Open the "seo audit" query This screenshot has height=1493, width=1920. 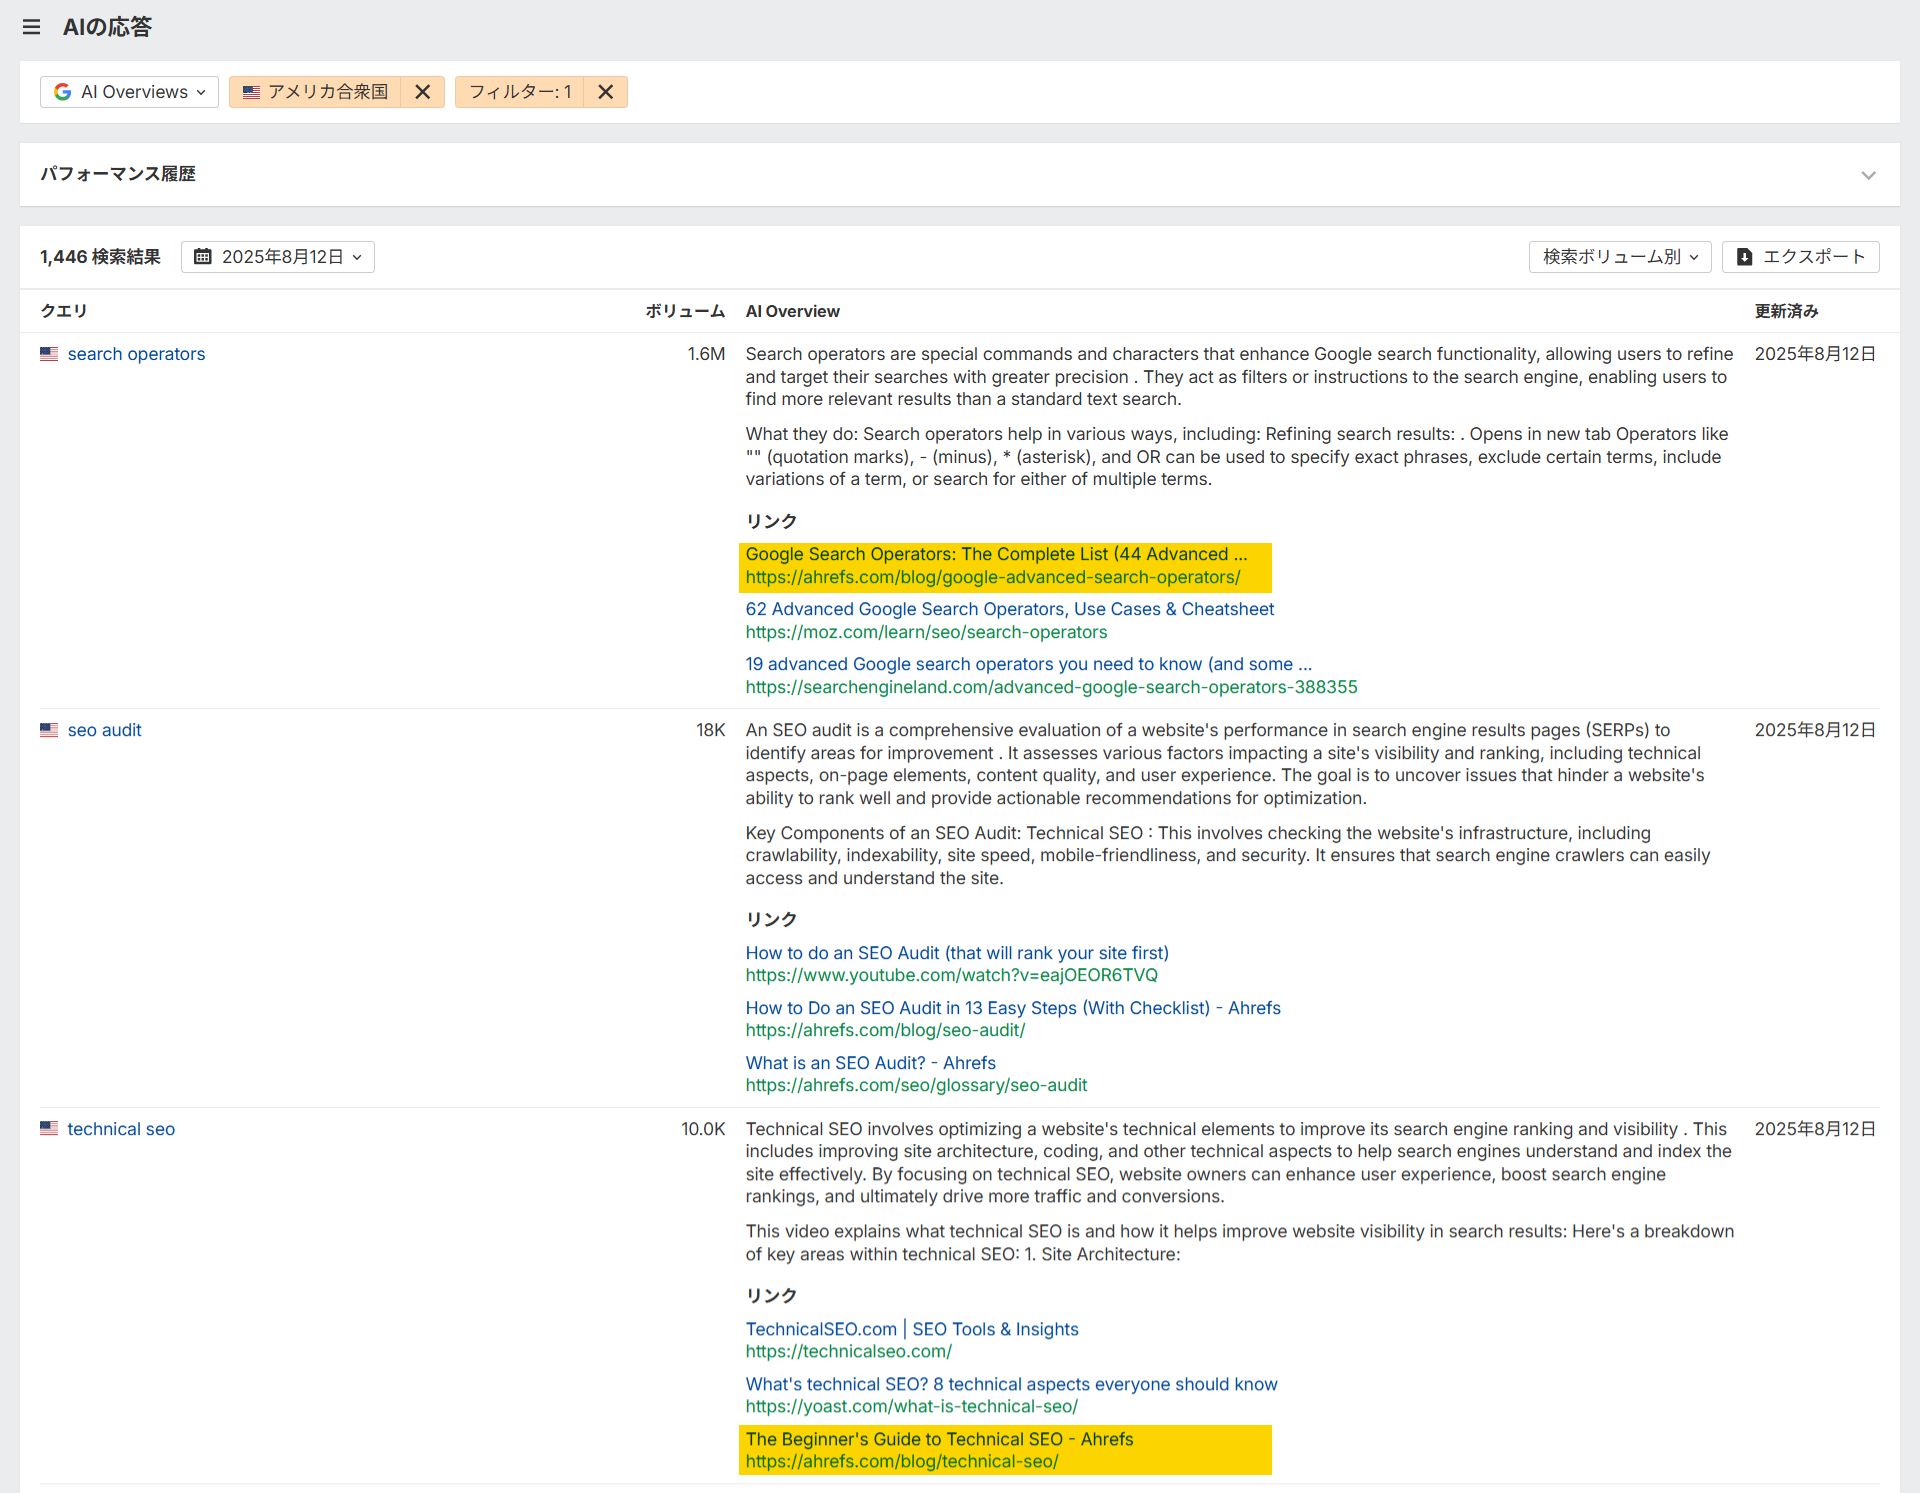(104, 729)
